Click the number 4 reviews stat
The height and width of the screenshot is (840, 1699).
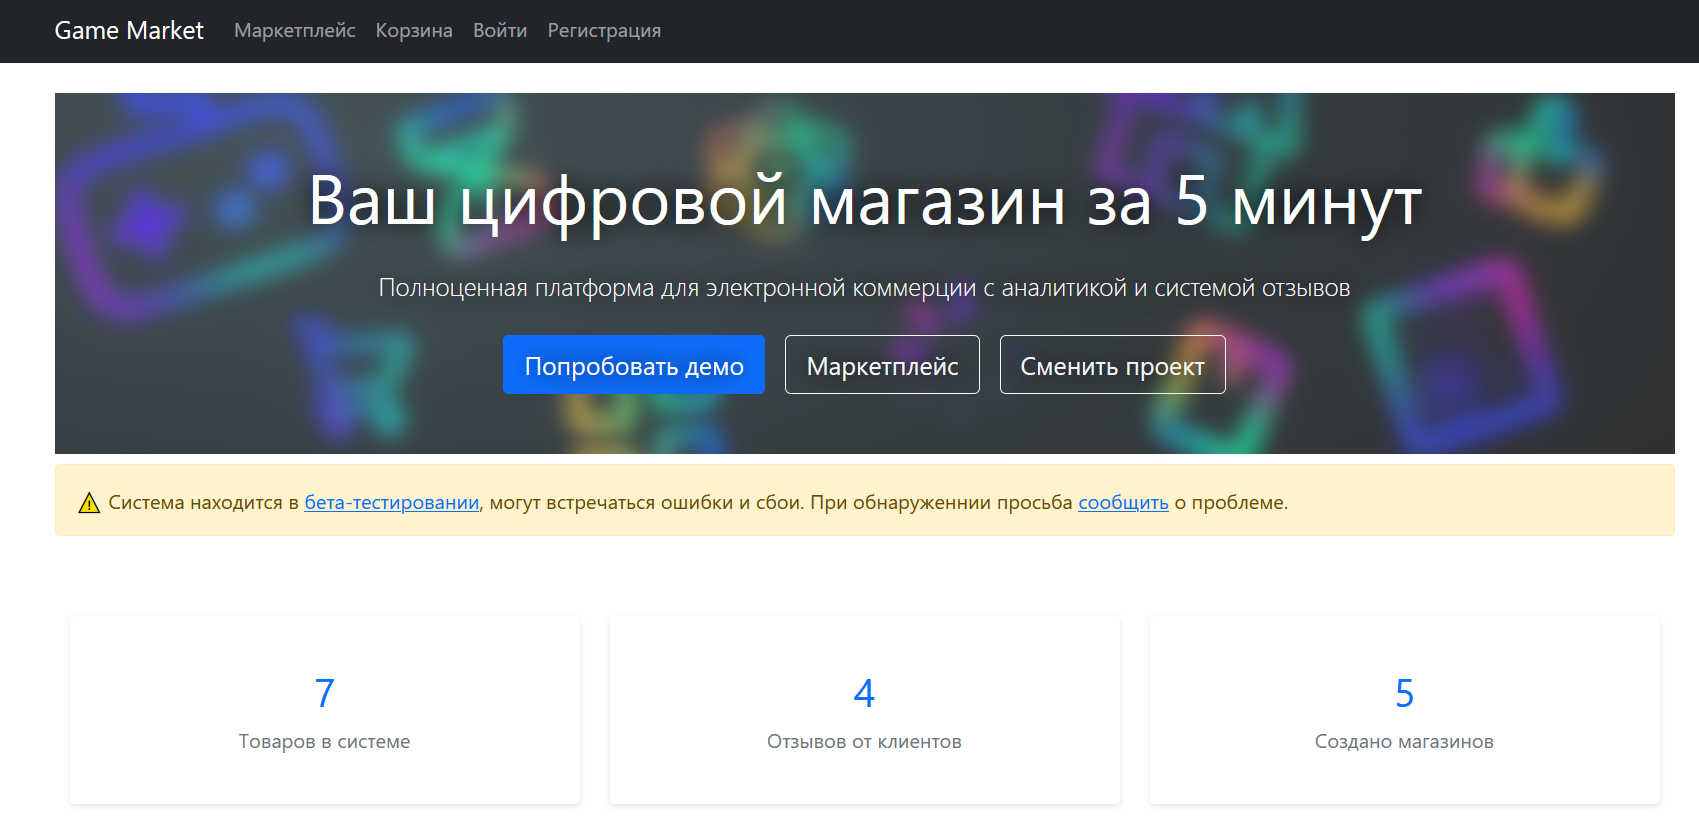tap(864, 693)
